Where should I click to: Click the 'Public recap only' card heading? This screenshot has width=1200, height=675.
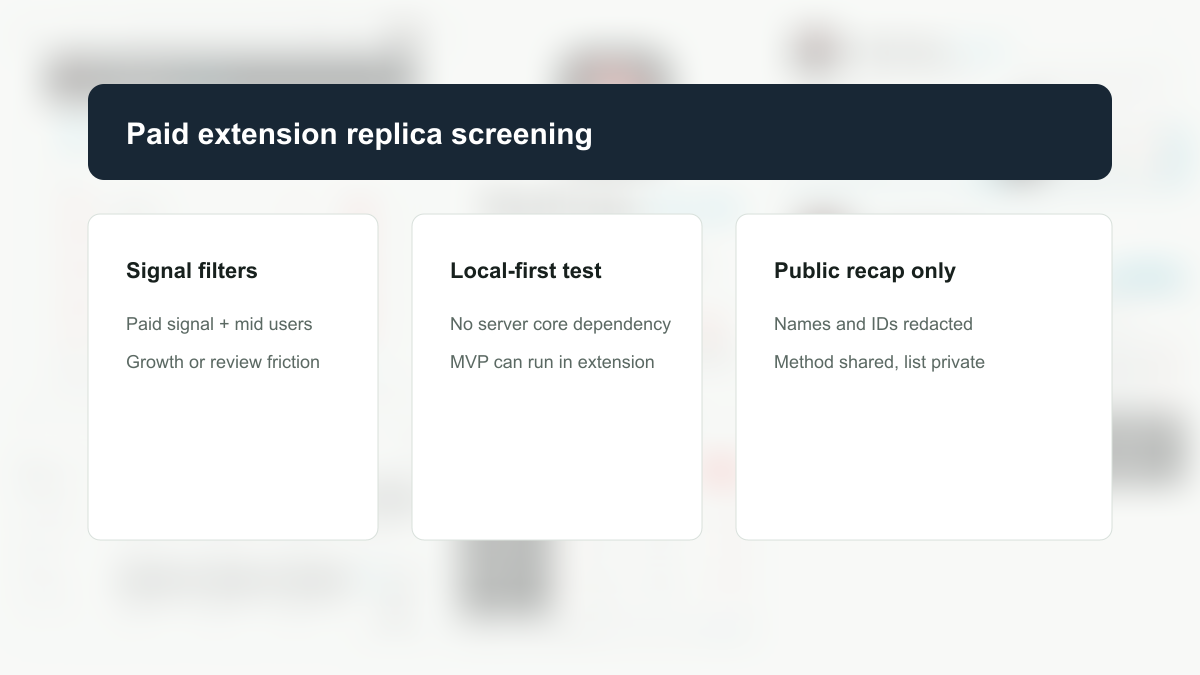tap(865, 271)
